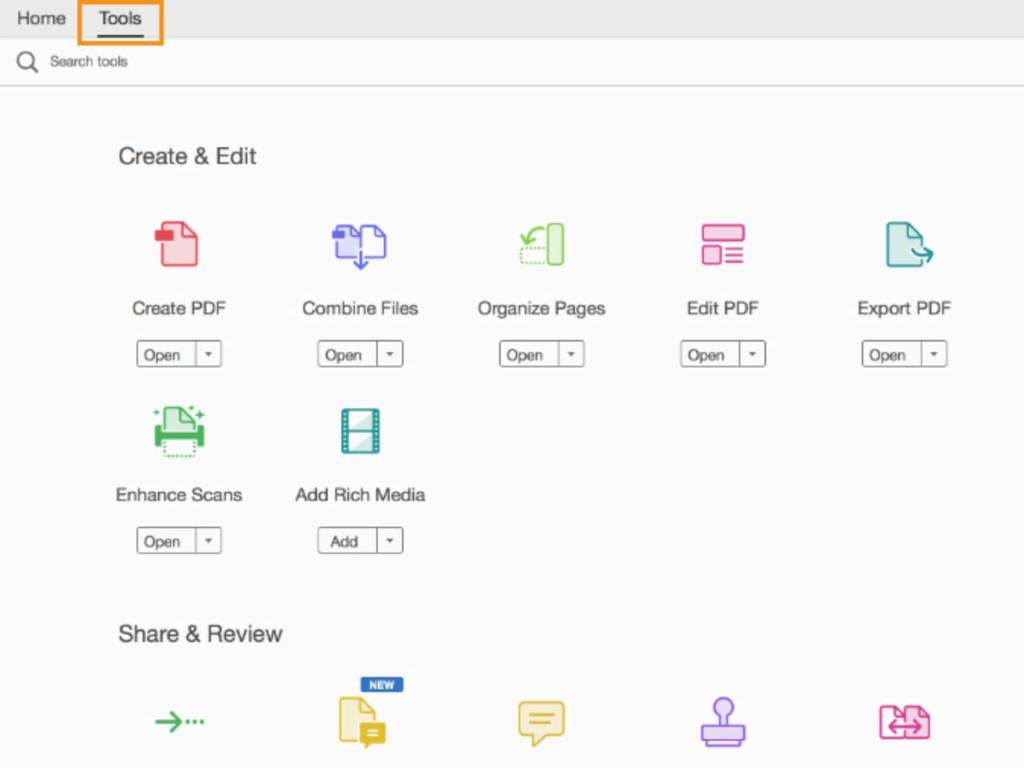Expand the Edit PDF dropdown arrow
This screenshot has height=768, width=1024.
[752, 354]
